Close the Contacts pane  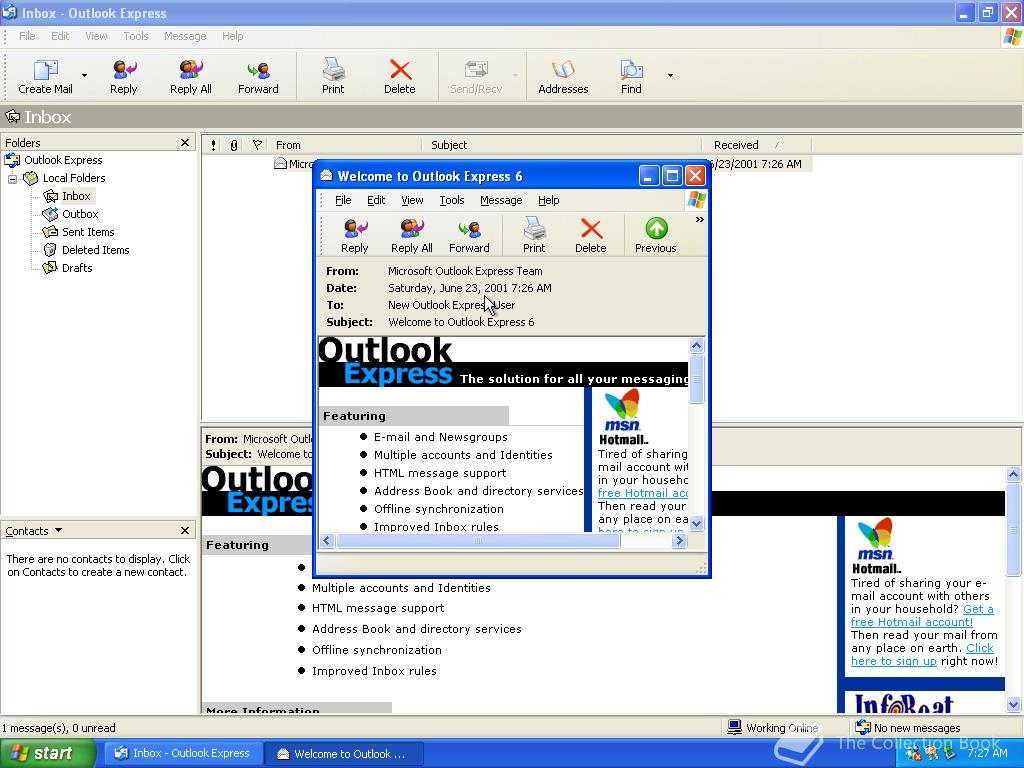(185, 531)
